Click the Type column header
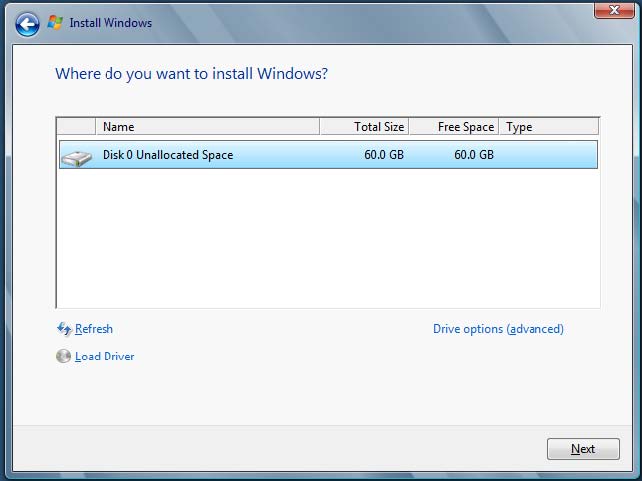This screenshot has width=642, height=481. (x=548, y=127)
